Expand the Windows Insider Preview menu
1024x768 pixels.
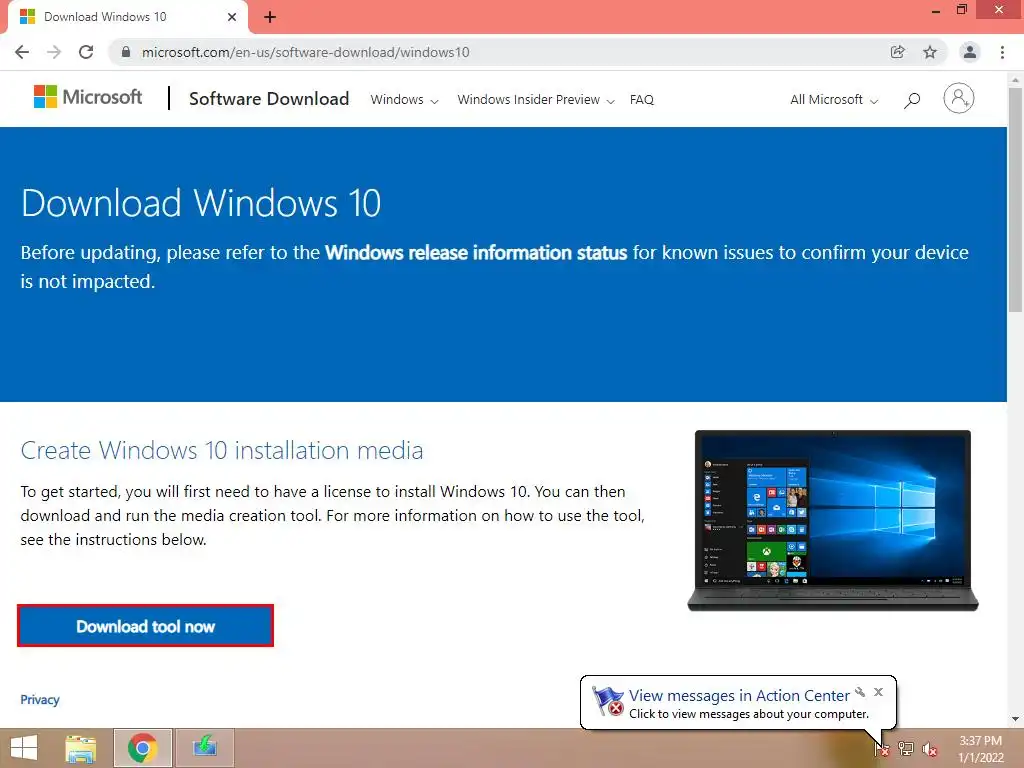coord(536,100)
